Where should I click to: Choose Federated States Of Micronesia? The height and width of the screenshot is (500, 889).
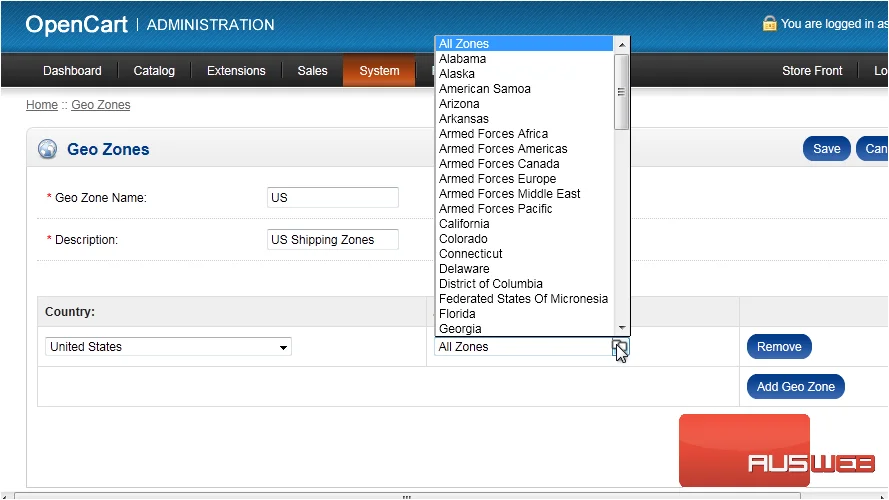point(524,299)
